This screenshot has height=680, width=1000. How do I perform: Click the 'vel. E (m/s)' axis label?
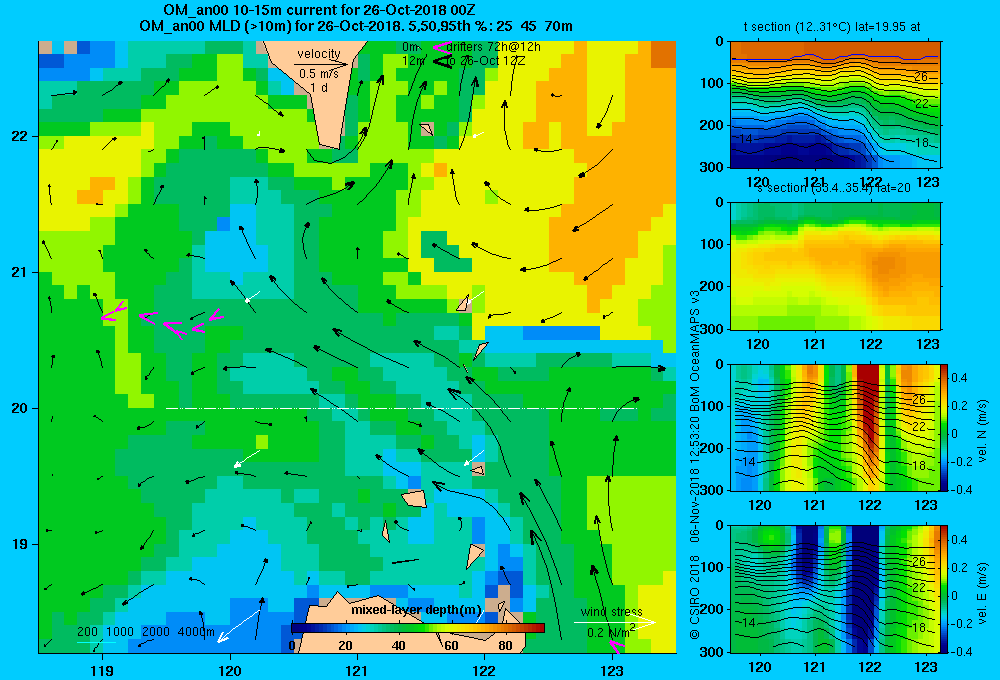pos(982,593)
